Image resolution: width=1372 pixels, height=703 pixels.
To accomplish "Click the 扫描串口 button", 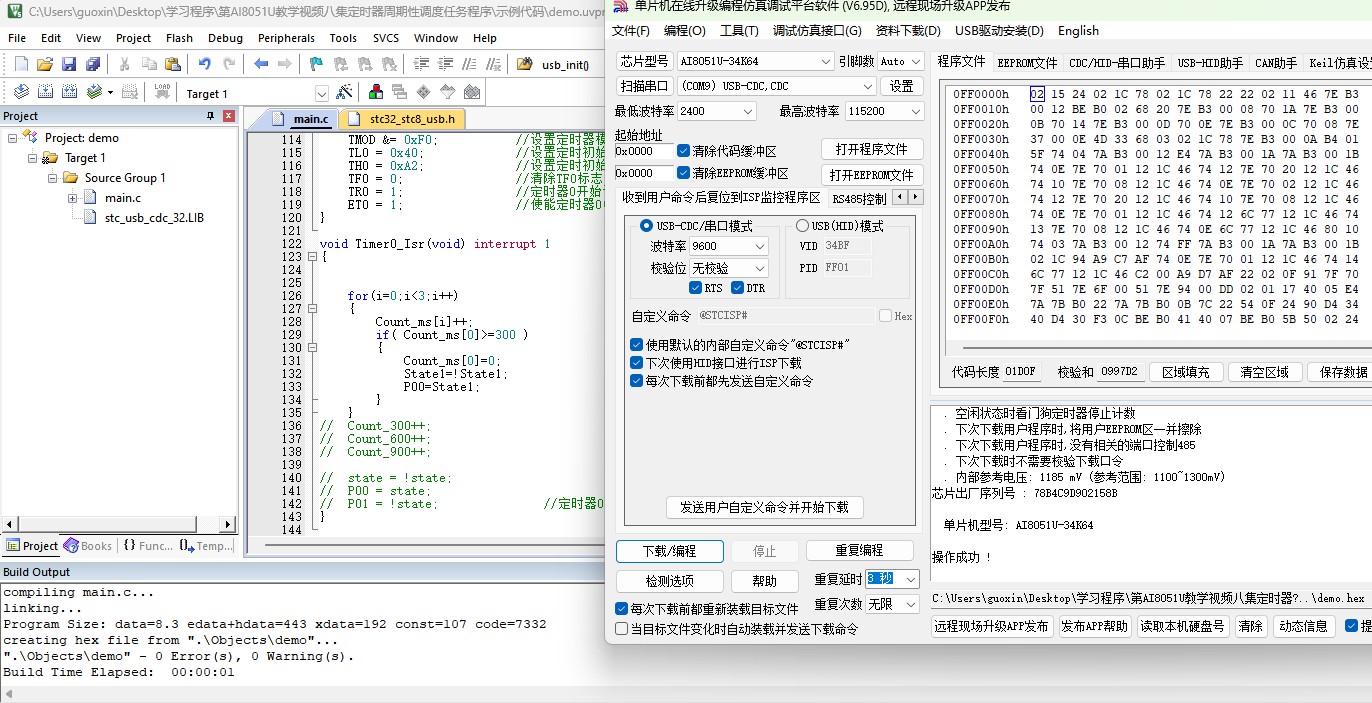I will (643, 86).
